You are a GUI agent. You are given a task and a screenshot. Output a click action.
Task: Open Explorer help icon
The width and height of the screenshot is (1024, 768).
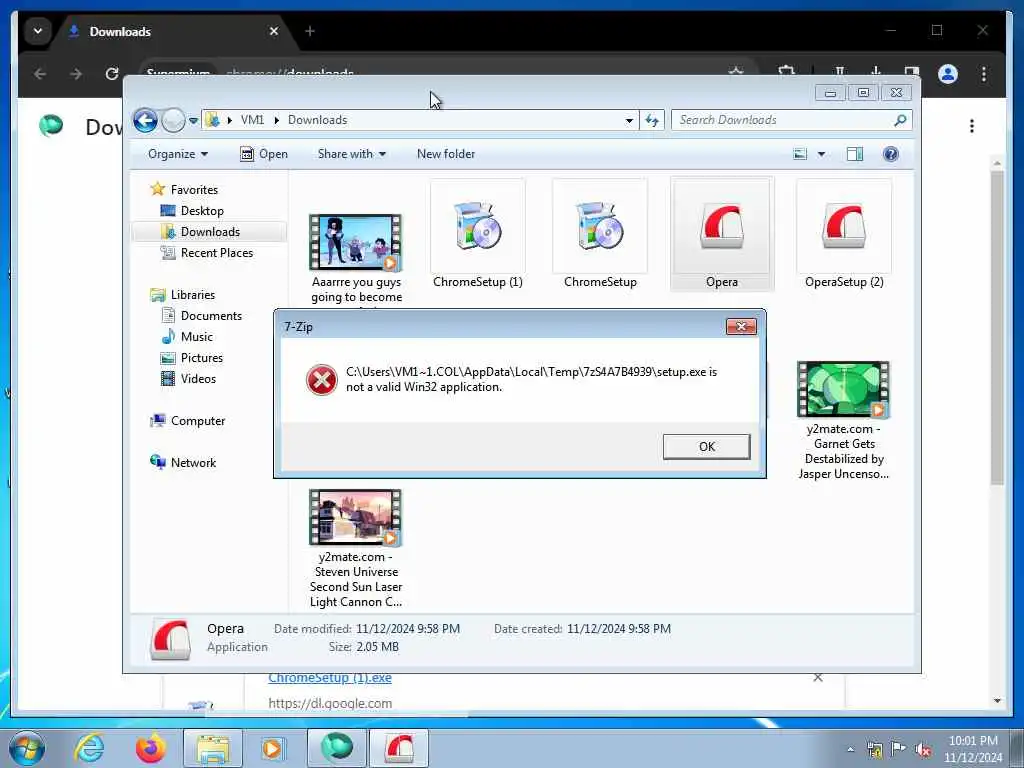point(891,154)
